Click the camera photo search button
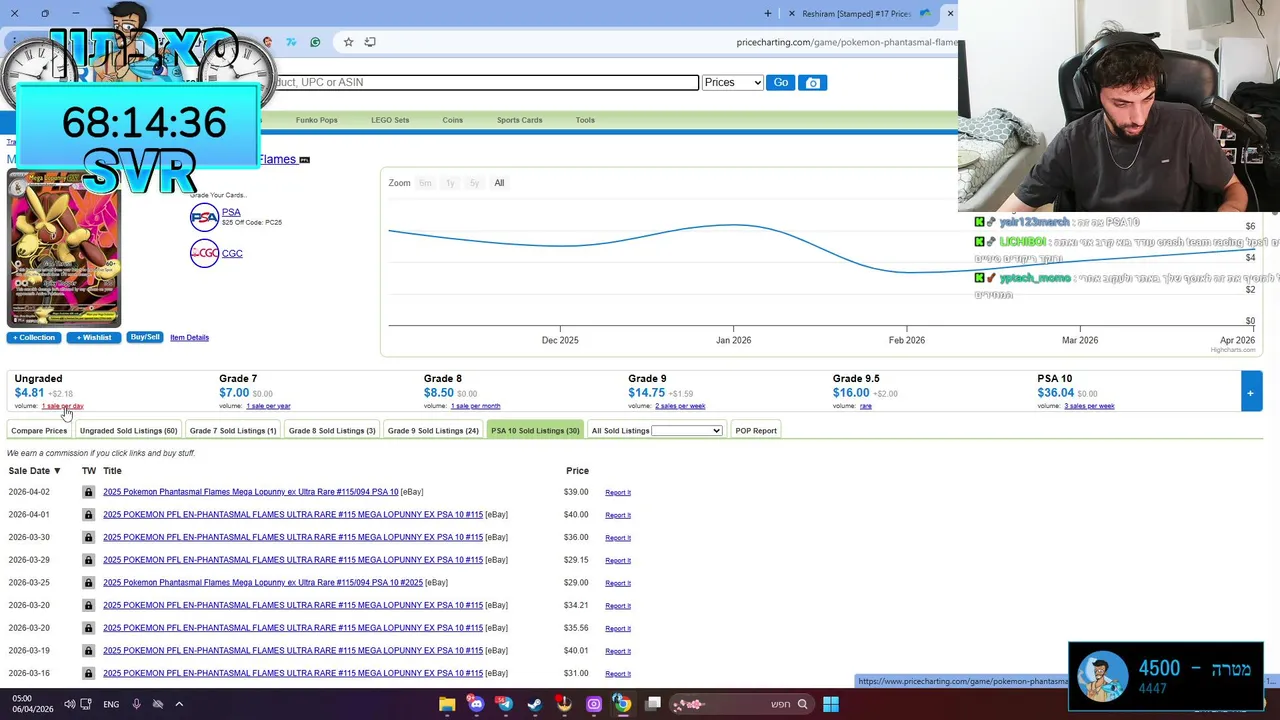This screenshot has width=1280, height=720. point(812,83)
